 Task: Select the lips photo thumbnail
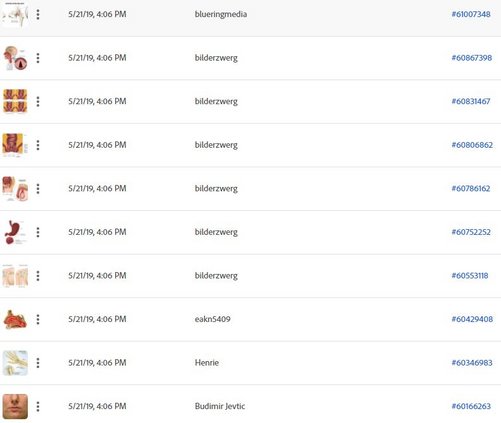coord(15,406)
